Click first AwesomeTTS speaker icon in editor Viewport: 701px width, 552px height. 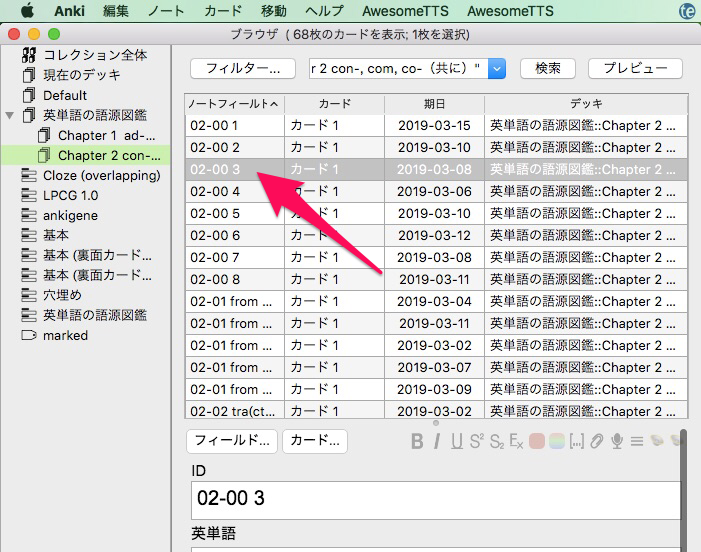point(657,441)
